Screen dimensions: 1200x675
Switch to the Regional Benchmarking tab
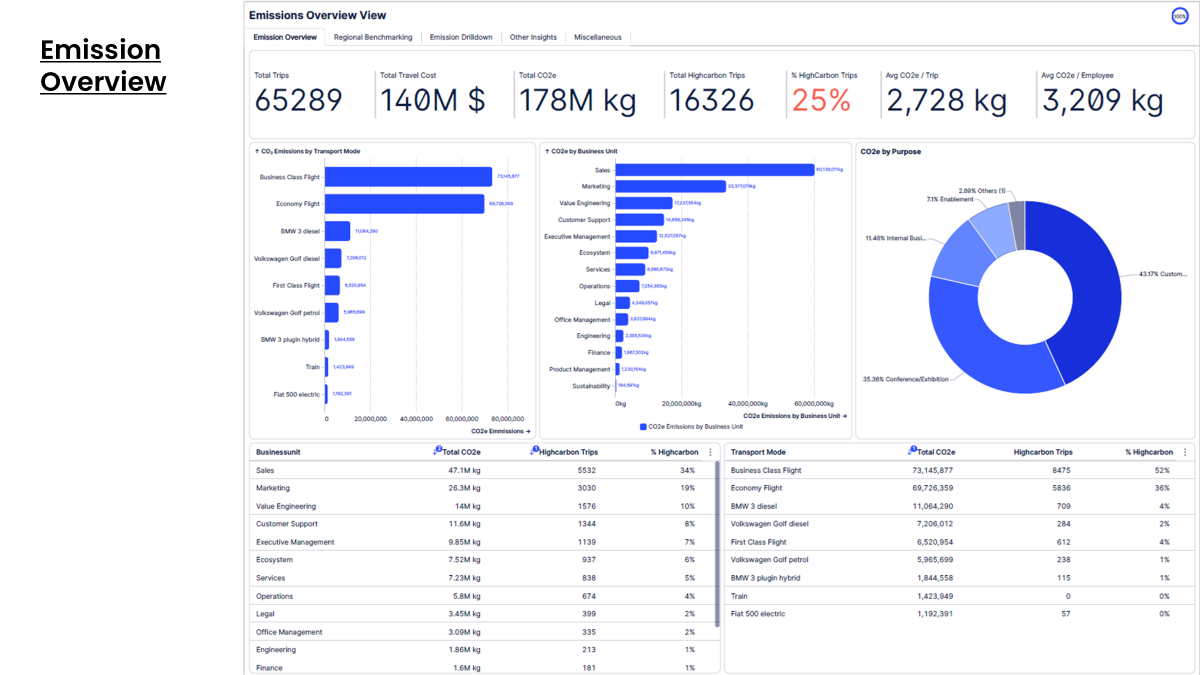(373, 37)
